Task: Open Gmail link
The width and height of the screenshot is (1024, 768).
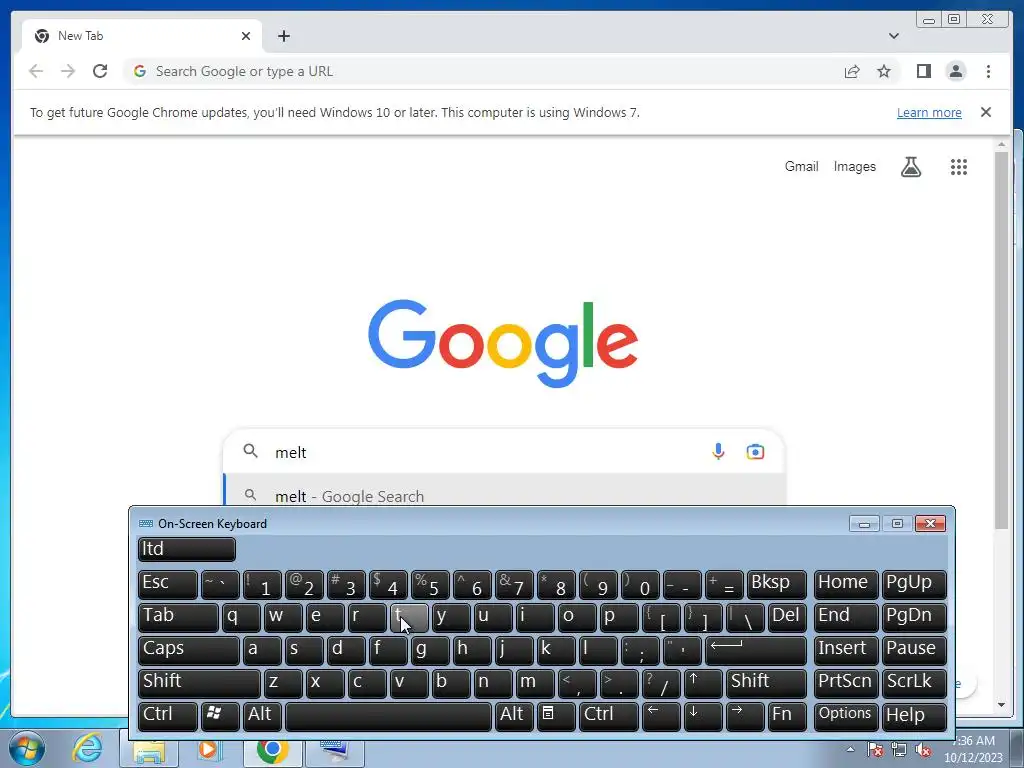Action: pos(801,167)
